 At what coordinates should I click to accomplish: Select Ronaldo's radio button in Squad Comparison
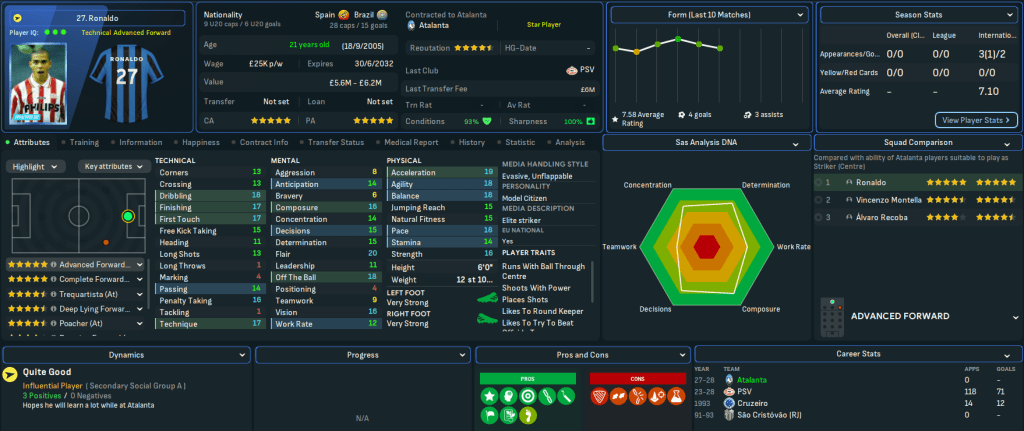point(819,183)
